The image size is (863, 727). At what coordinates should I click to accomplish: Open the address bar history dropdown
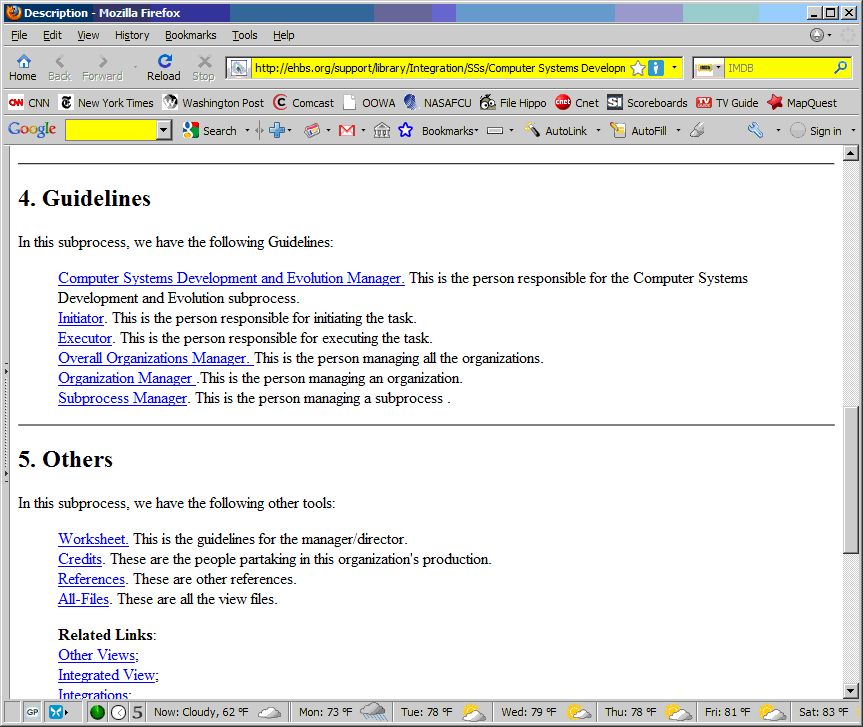(x=674, y=68)
